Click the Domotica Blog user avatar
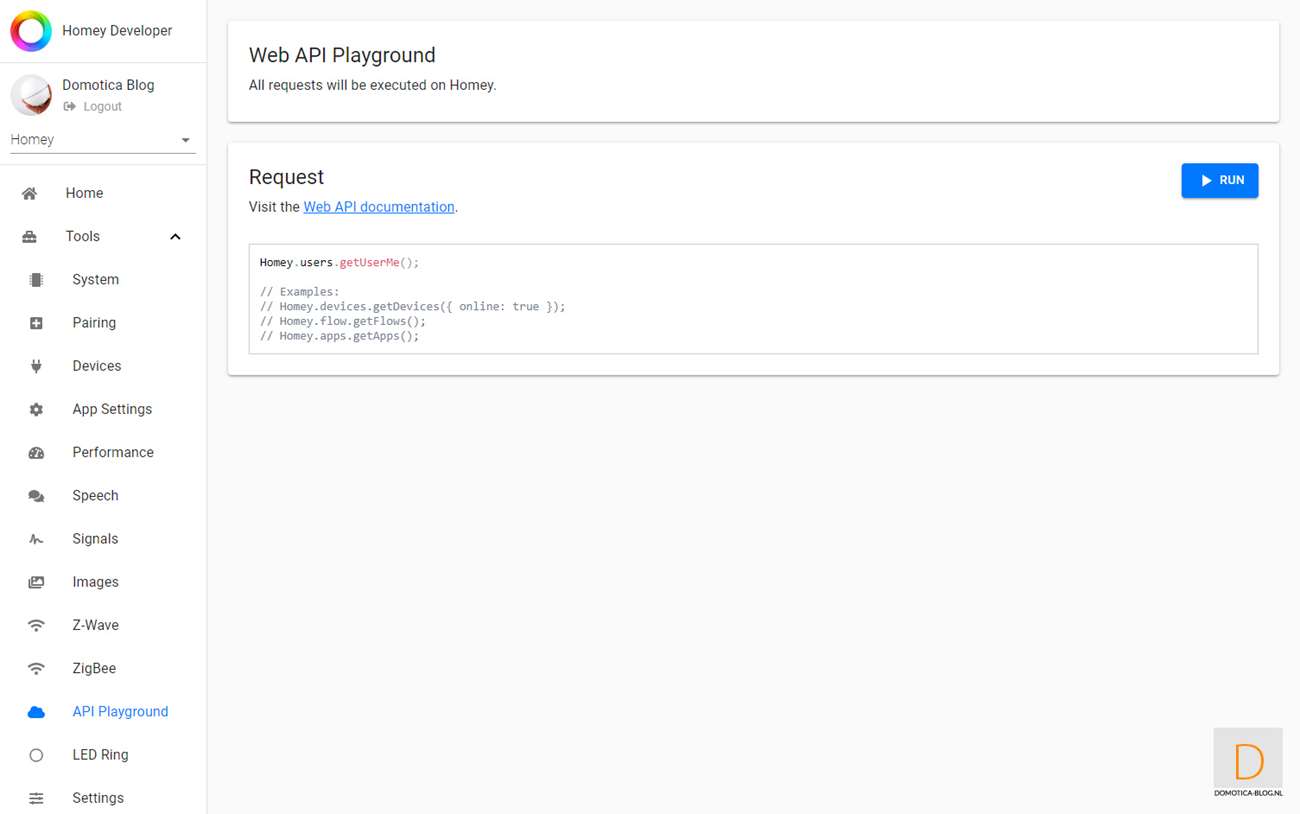The width and height of the screenshot is (1300, 814). pos(31,95)
